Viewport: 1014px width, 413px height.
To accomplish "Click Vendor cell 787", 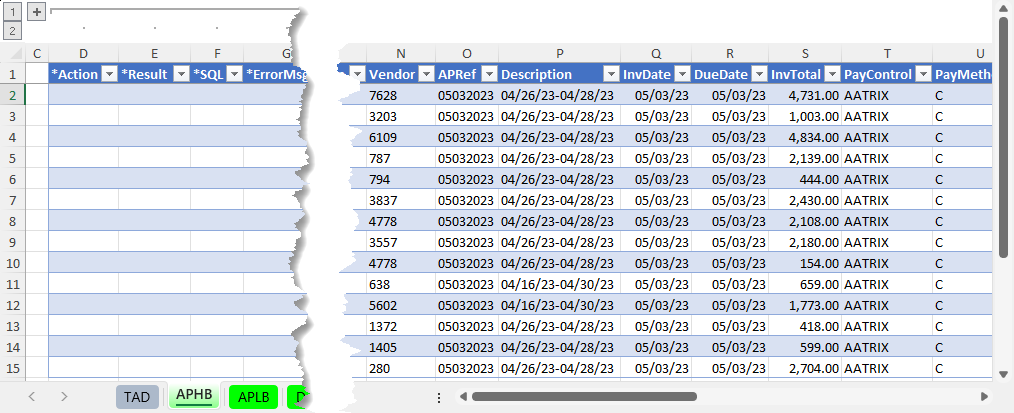I will (x=401, y=158).
